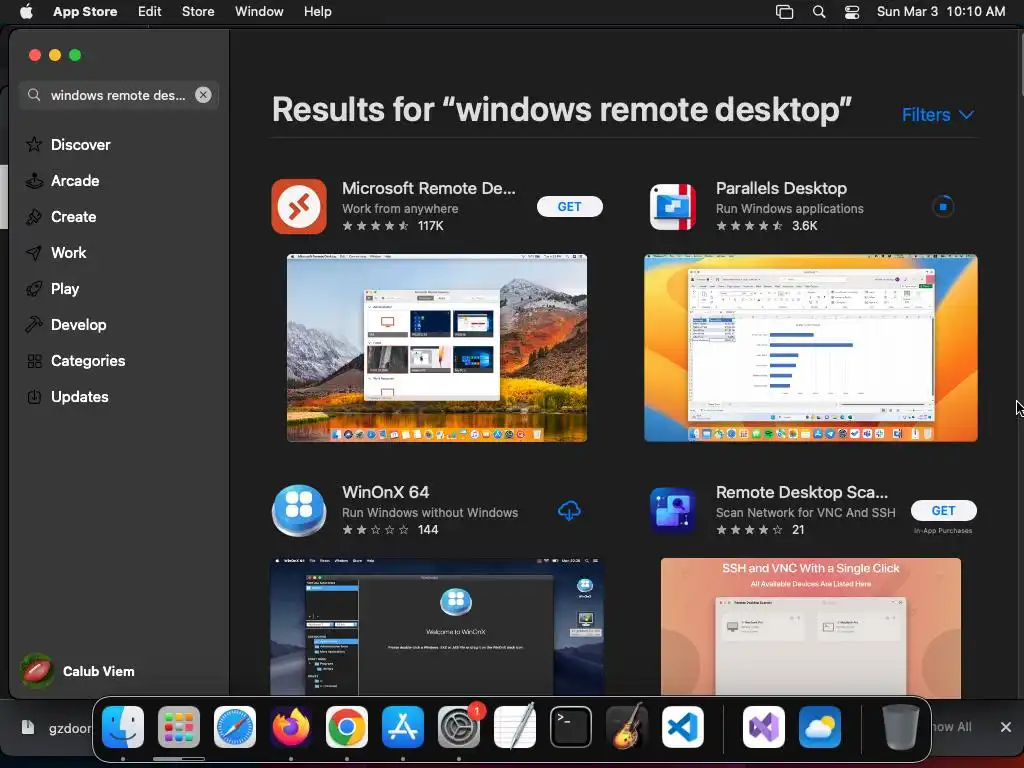Open the Trash from the Dock
Viewport: 1024px width, 768px height.
click(x=901, y=727)
